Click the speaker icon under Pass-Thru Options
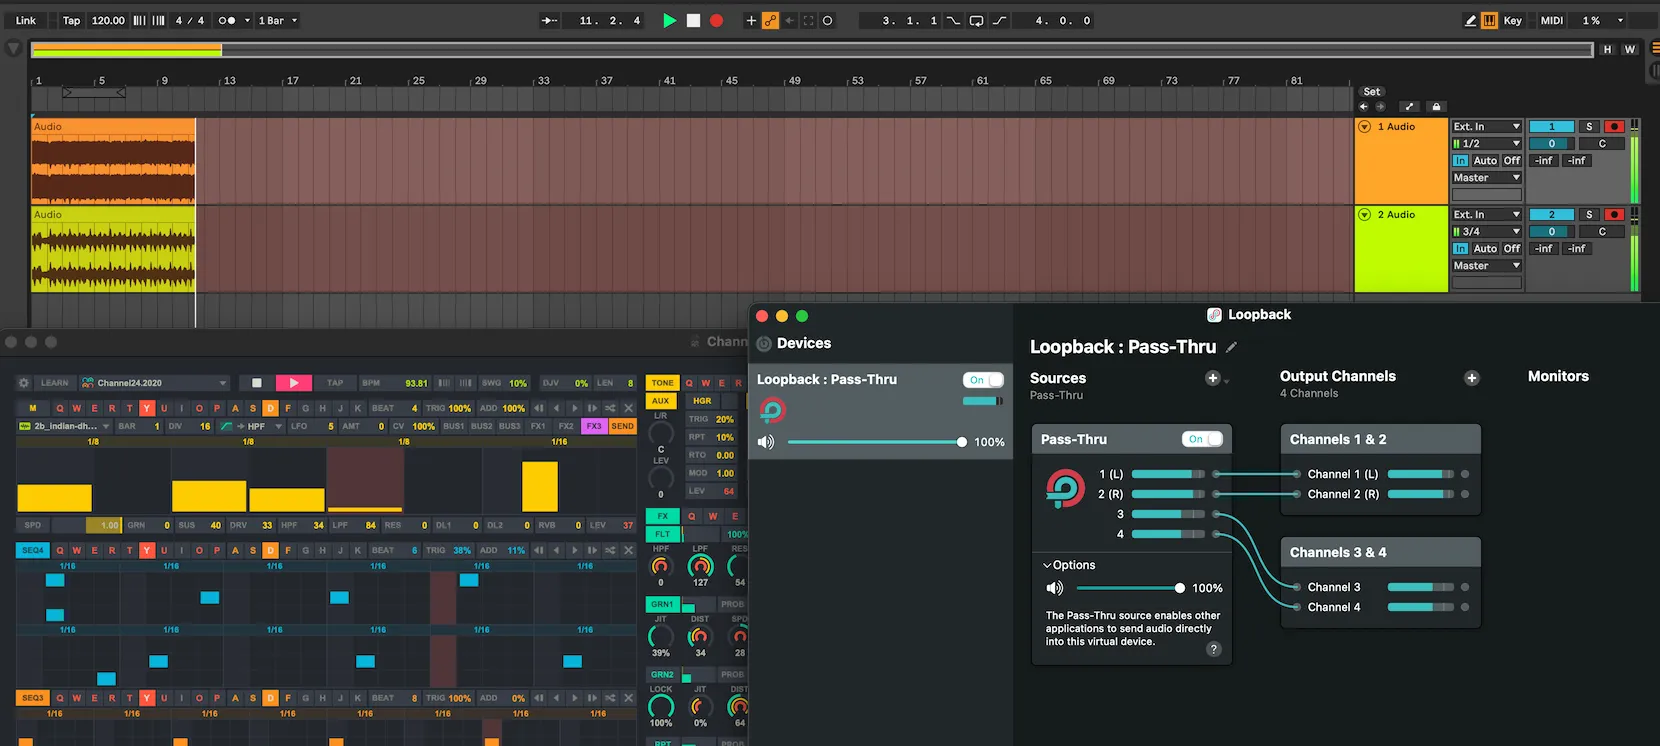The image size is (1660, 746). (x=1054, y=588)
